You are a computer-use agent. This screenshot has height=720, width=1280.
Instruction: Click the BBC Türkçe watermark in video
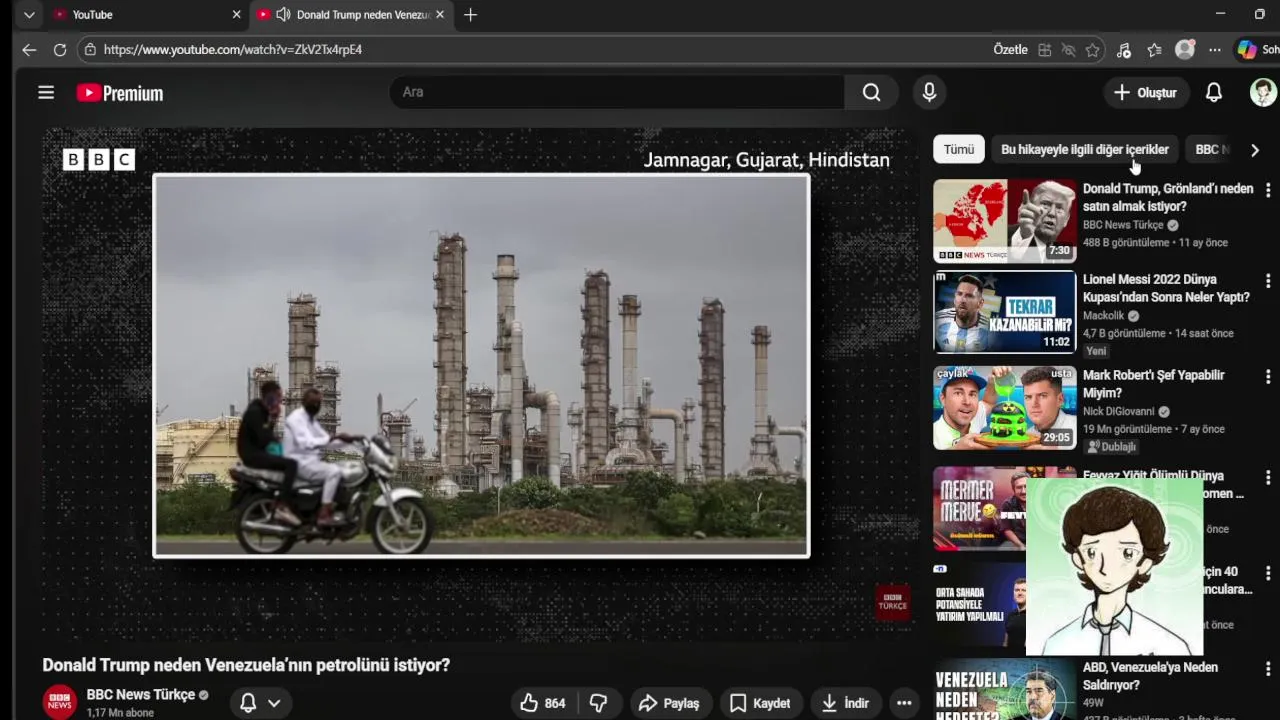893,602
